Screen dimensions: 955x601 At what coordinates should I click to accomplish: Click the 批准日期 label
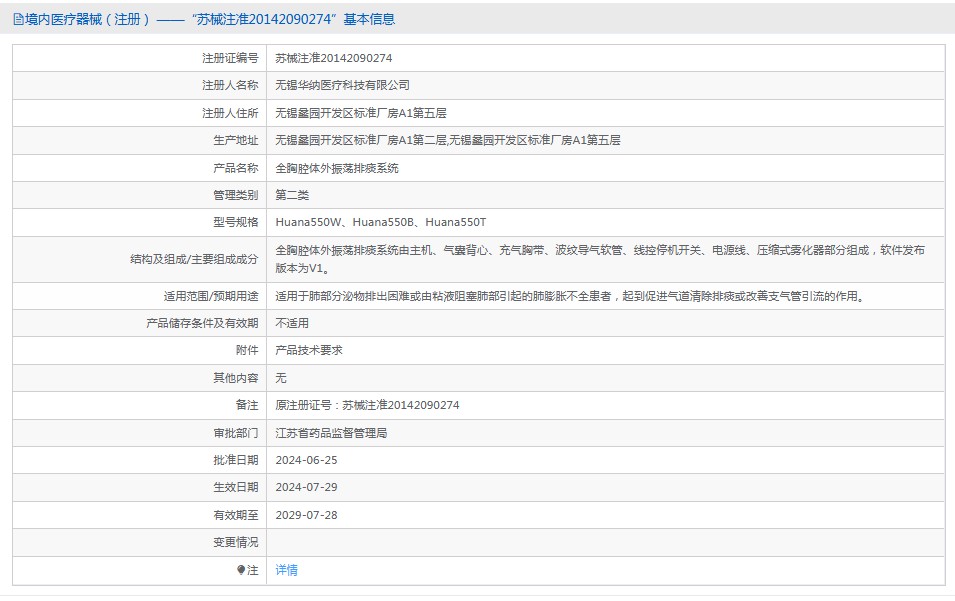[x=236, y=460]
